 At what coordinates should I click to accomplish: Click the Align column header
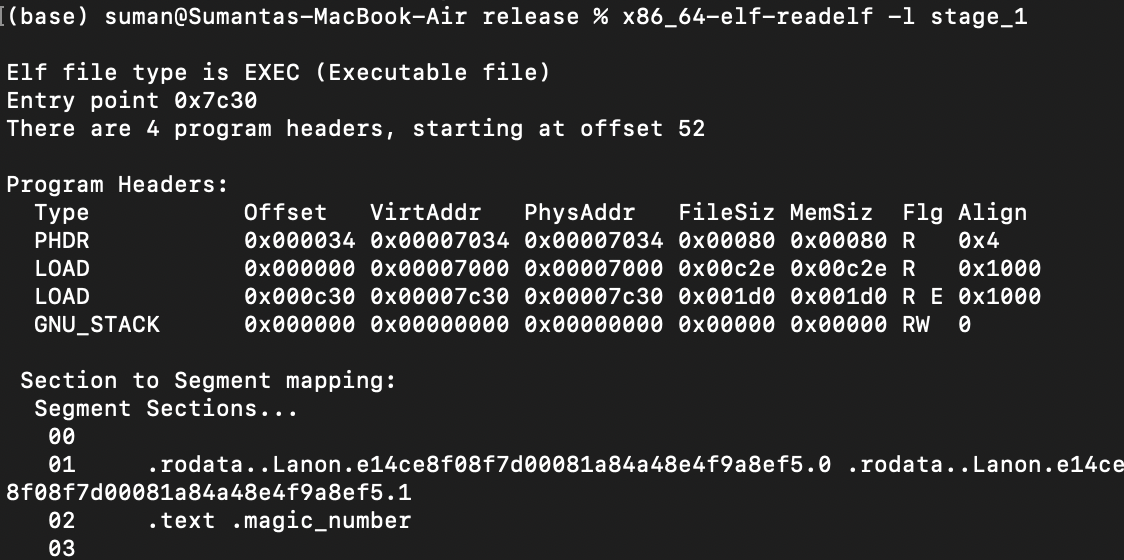click(992, 213)
